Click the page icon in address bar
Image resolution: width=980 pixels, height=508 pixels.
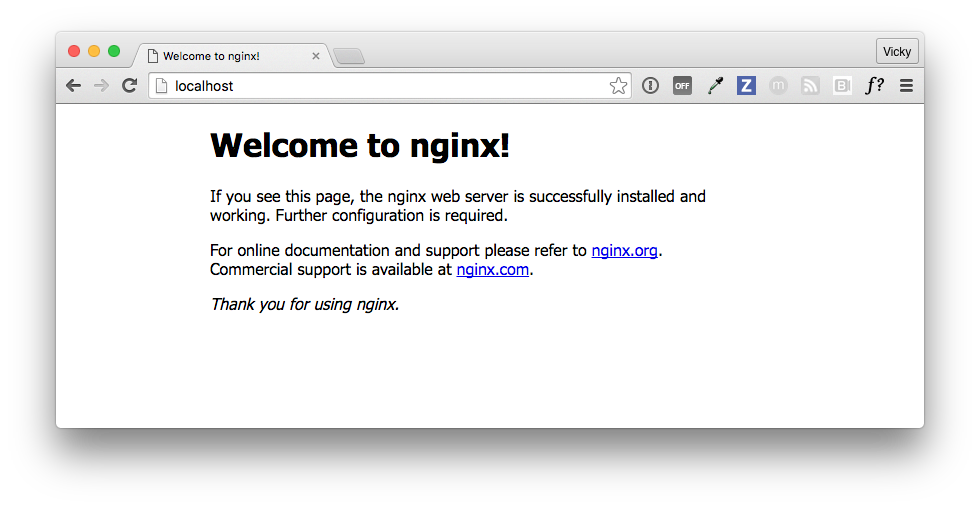click(161, 86)
